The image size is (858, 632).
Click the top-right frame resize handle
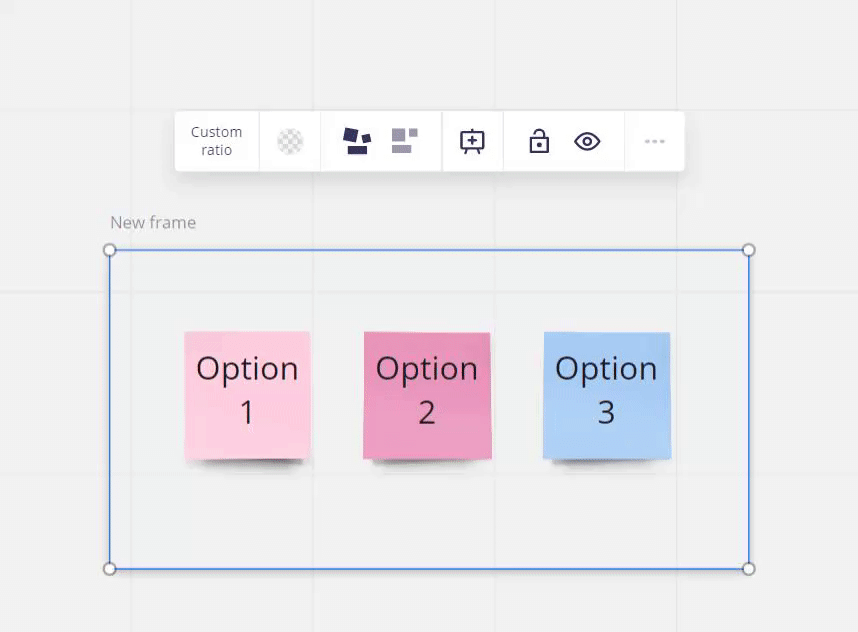[748, 250]
